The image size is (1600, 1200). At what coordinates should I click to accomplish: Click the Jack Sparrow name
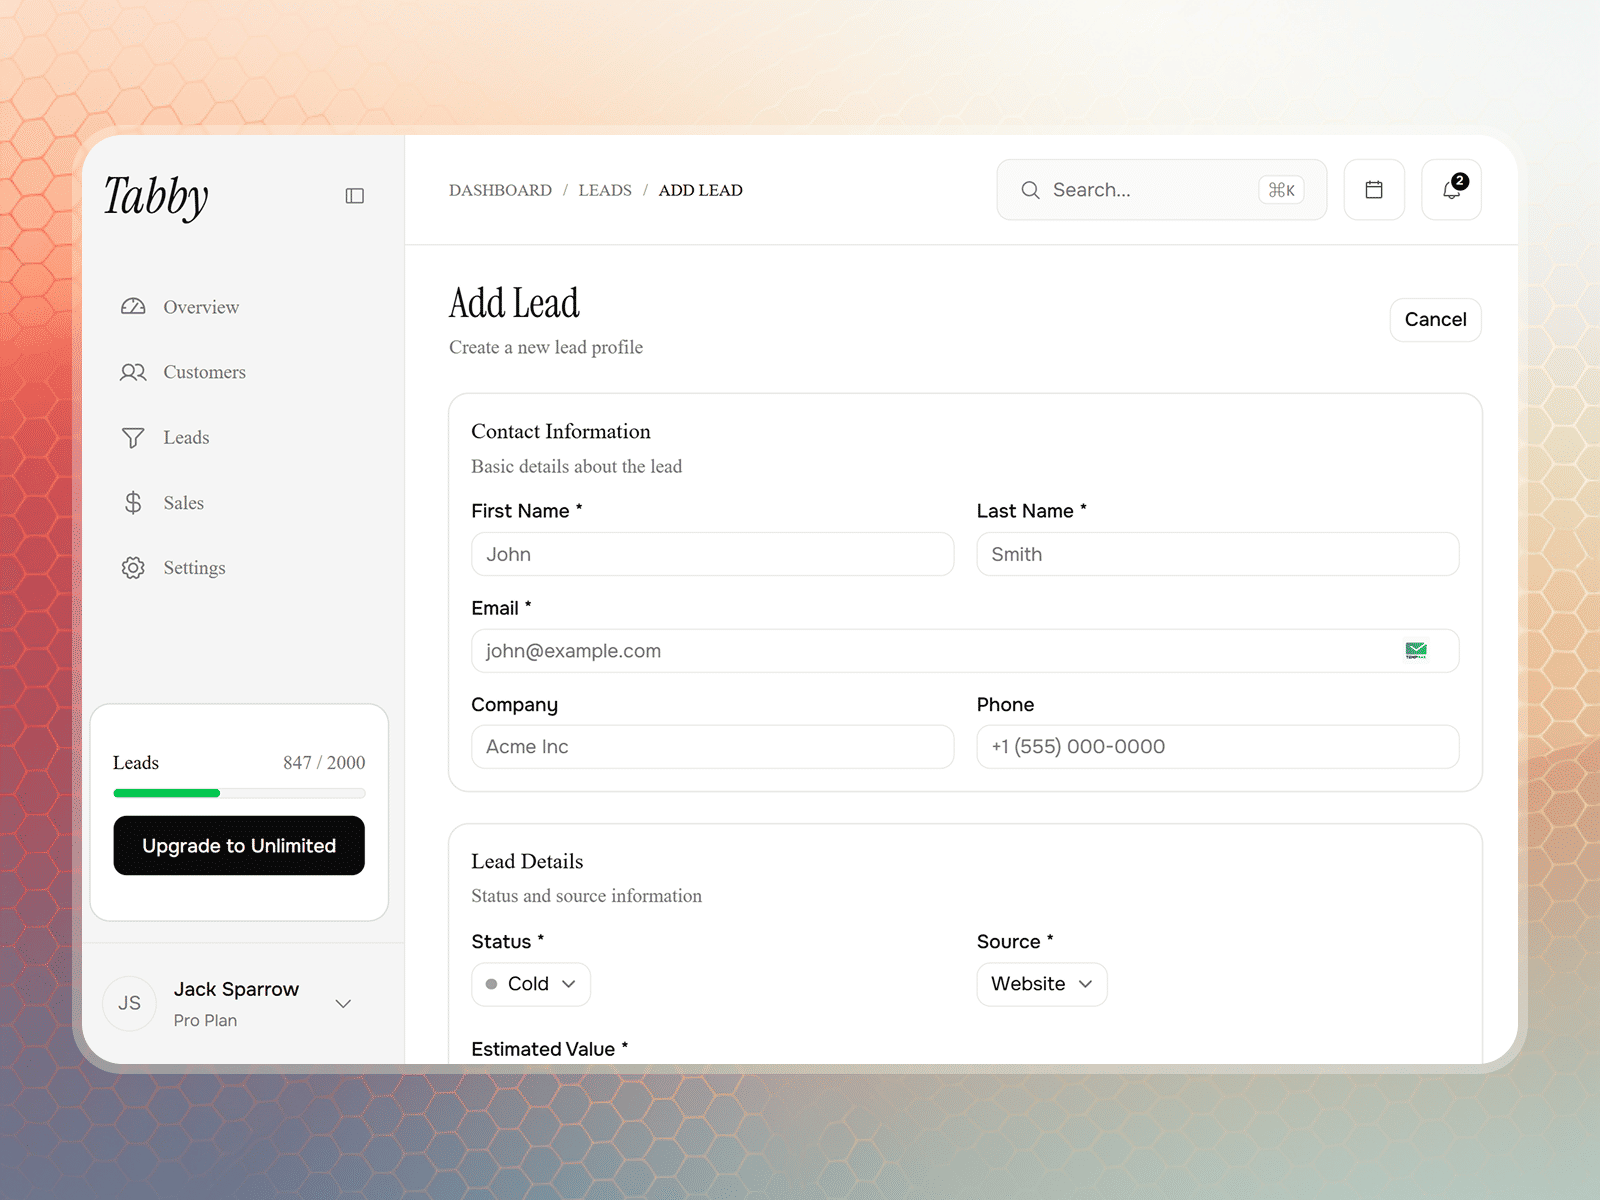click(x=236, y=989)
